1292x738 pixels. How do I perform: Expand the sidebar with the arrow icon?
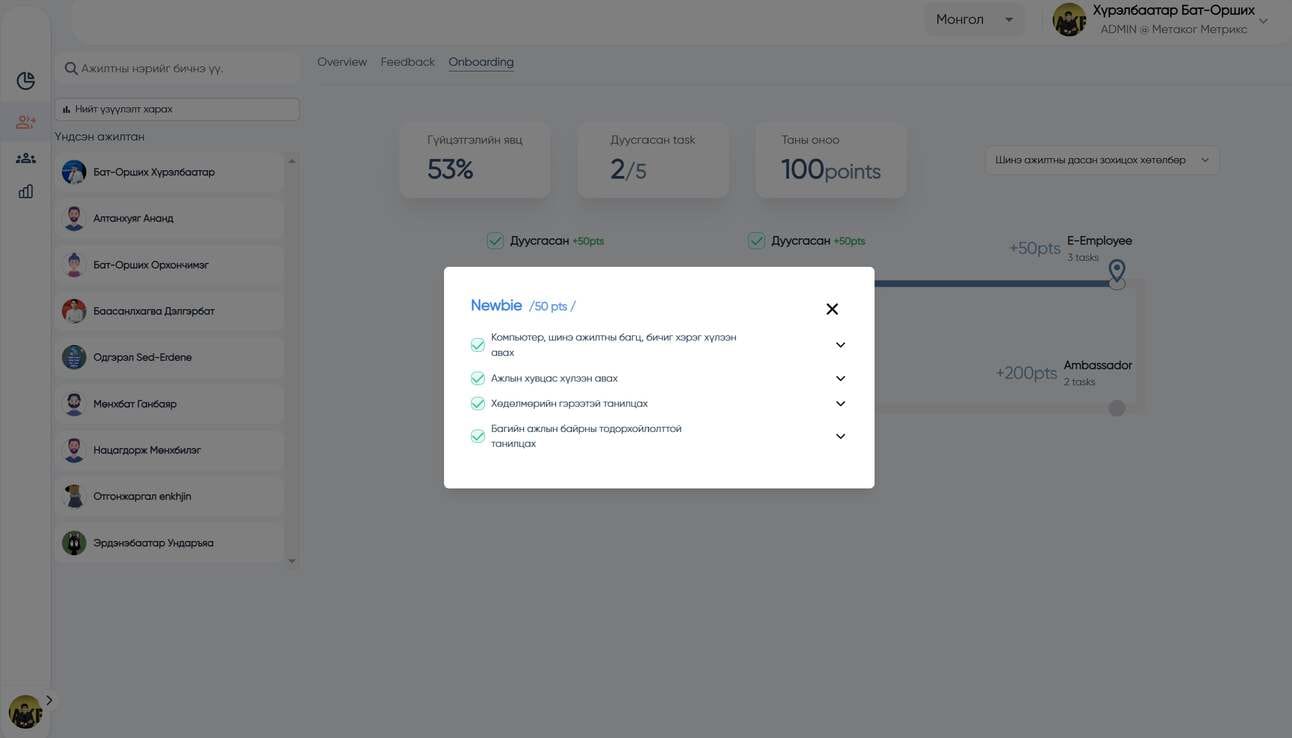pos(49,700)
